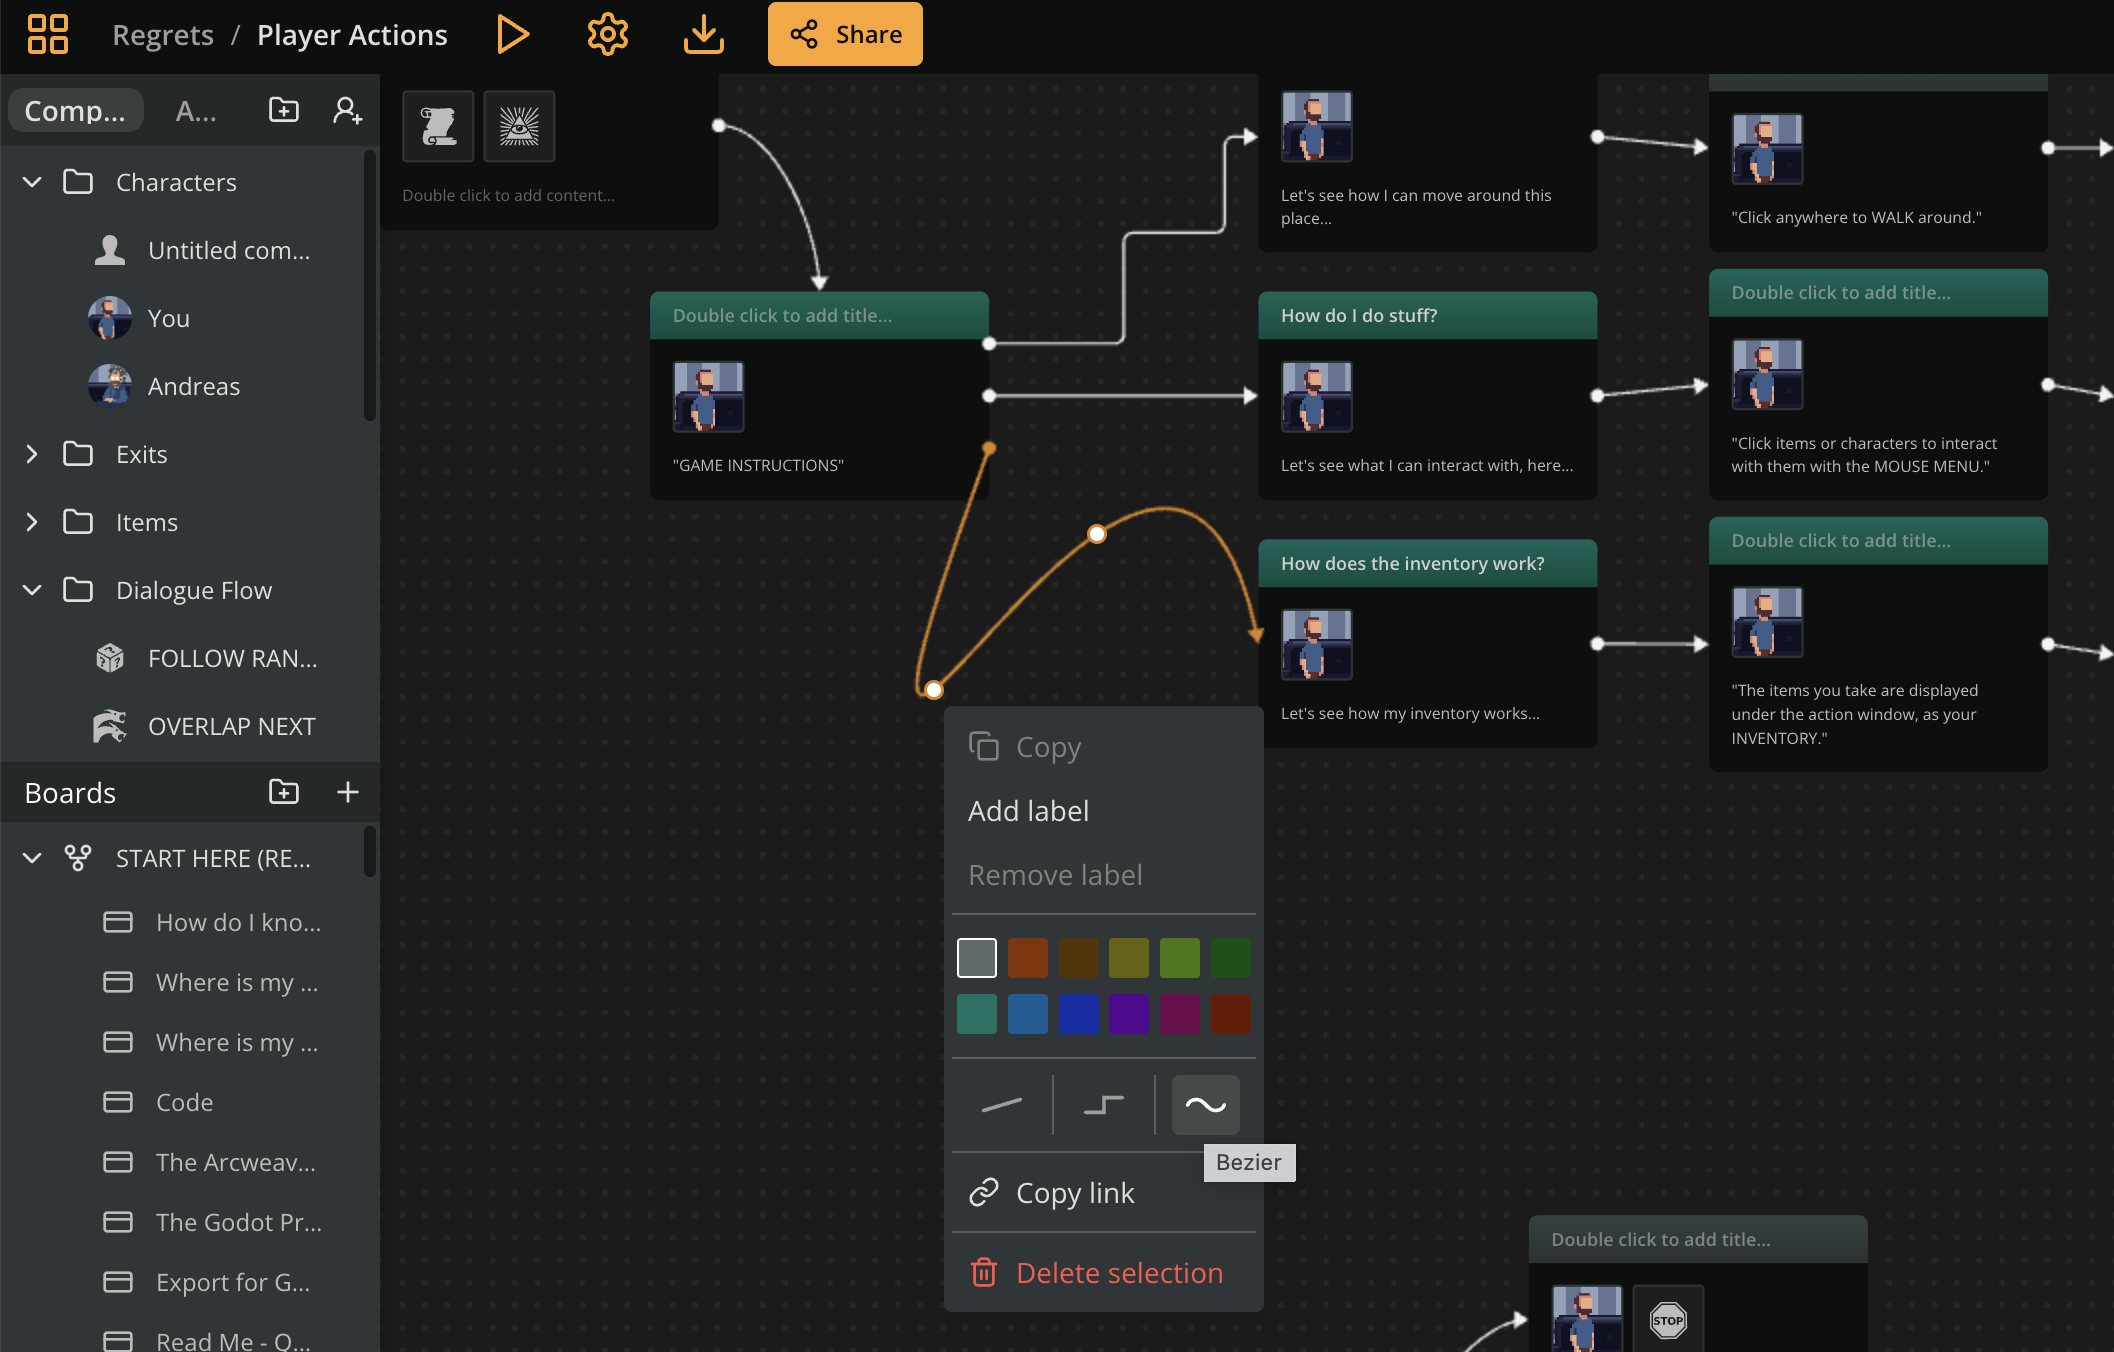
Task: Start play mode with the play icon
Action: (512, 34)
